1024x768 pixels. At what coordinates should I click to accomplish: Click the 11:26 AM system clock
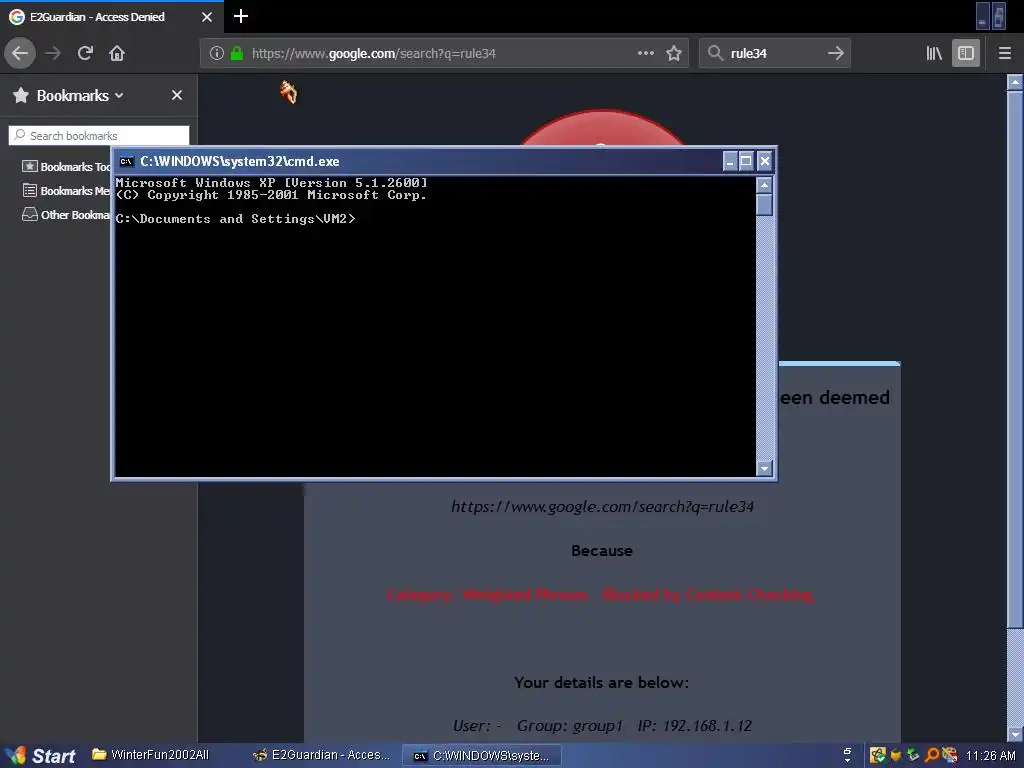[990, 756]
